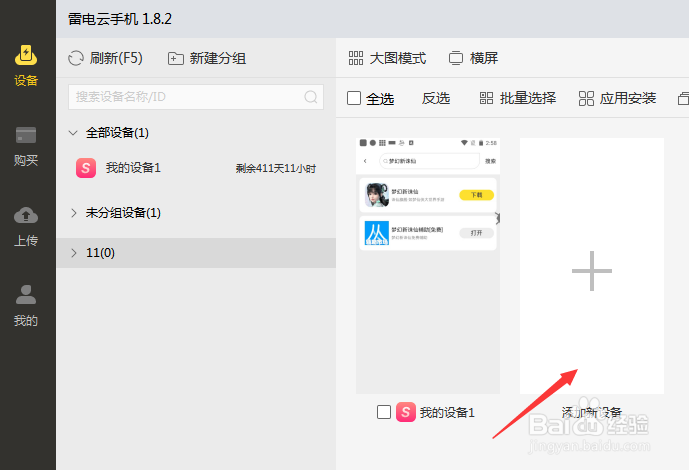Image resolution: width=689 pixels, height=470 pixels.
Task: Expand the 未分组设备(1) group
Action: pyautogui.click(x=73, y=213)
